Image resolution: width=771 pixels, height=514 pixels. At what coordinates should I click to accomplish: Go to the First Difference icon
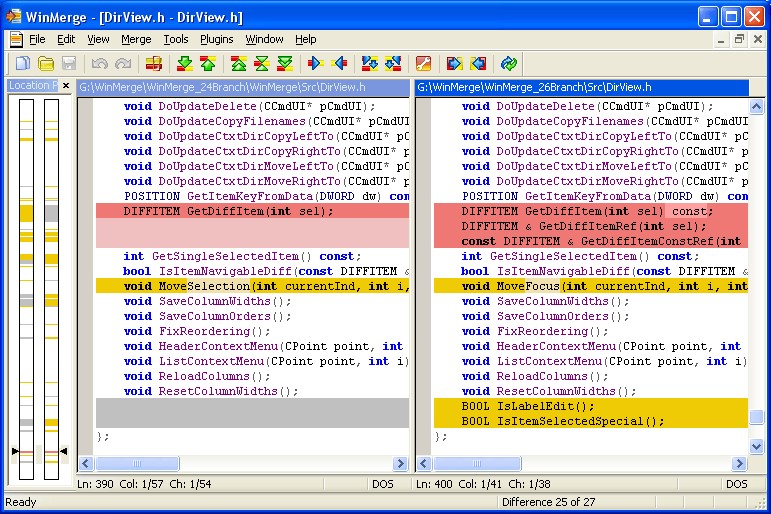point(239,64)
